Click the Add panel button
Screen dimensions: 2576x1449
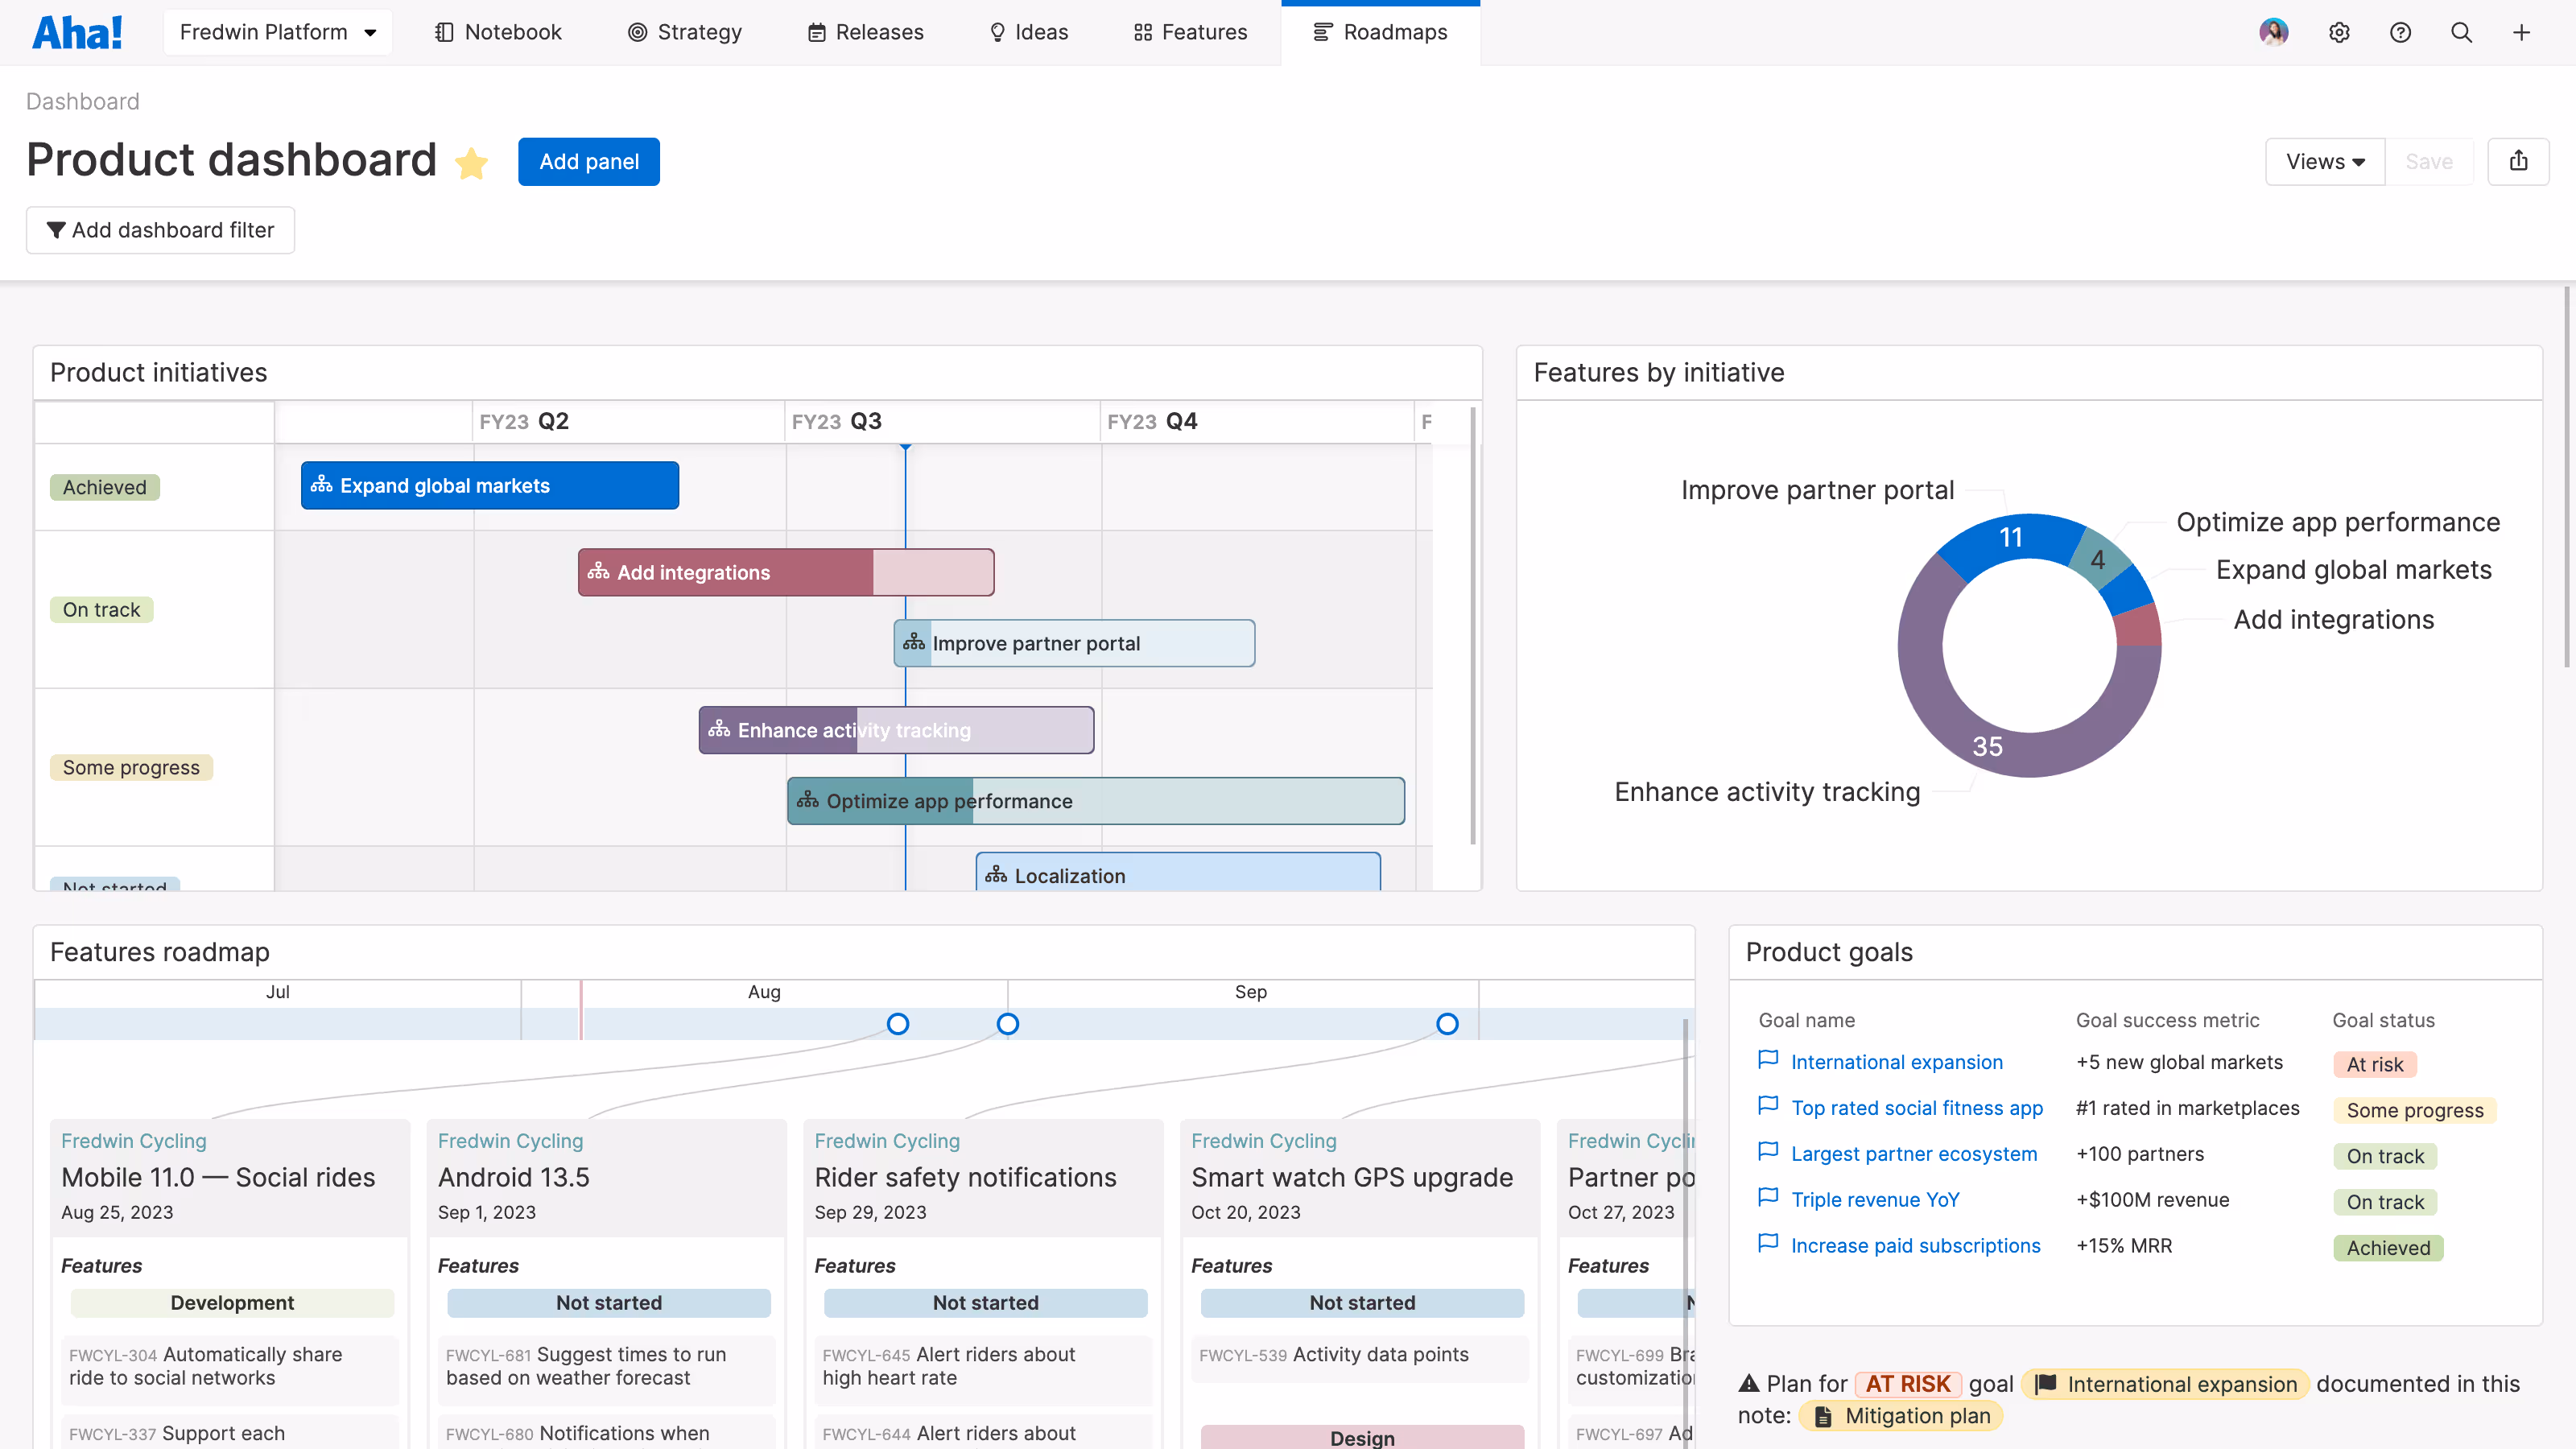[588, 161]
